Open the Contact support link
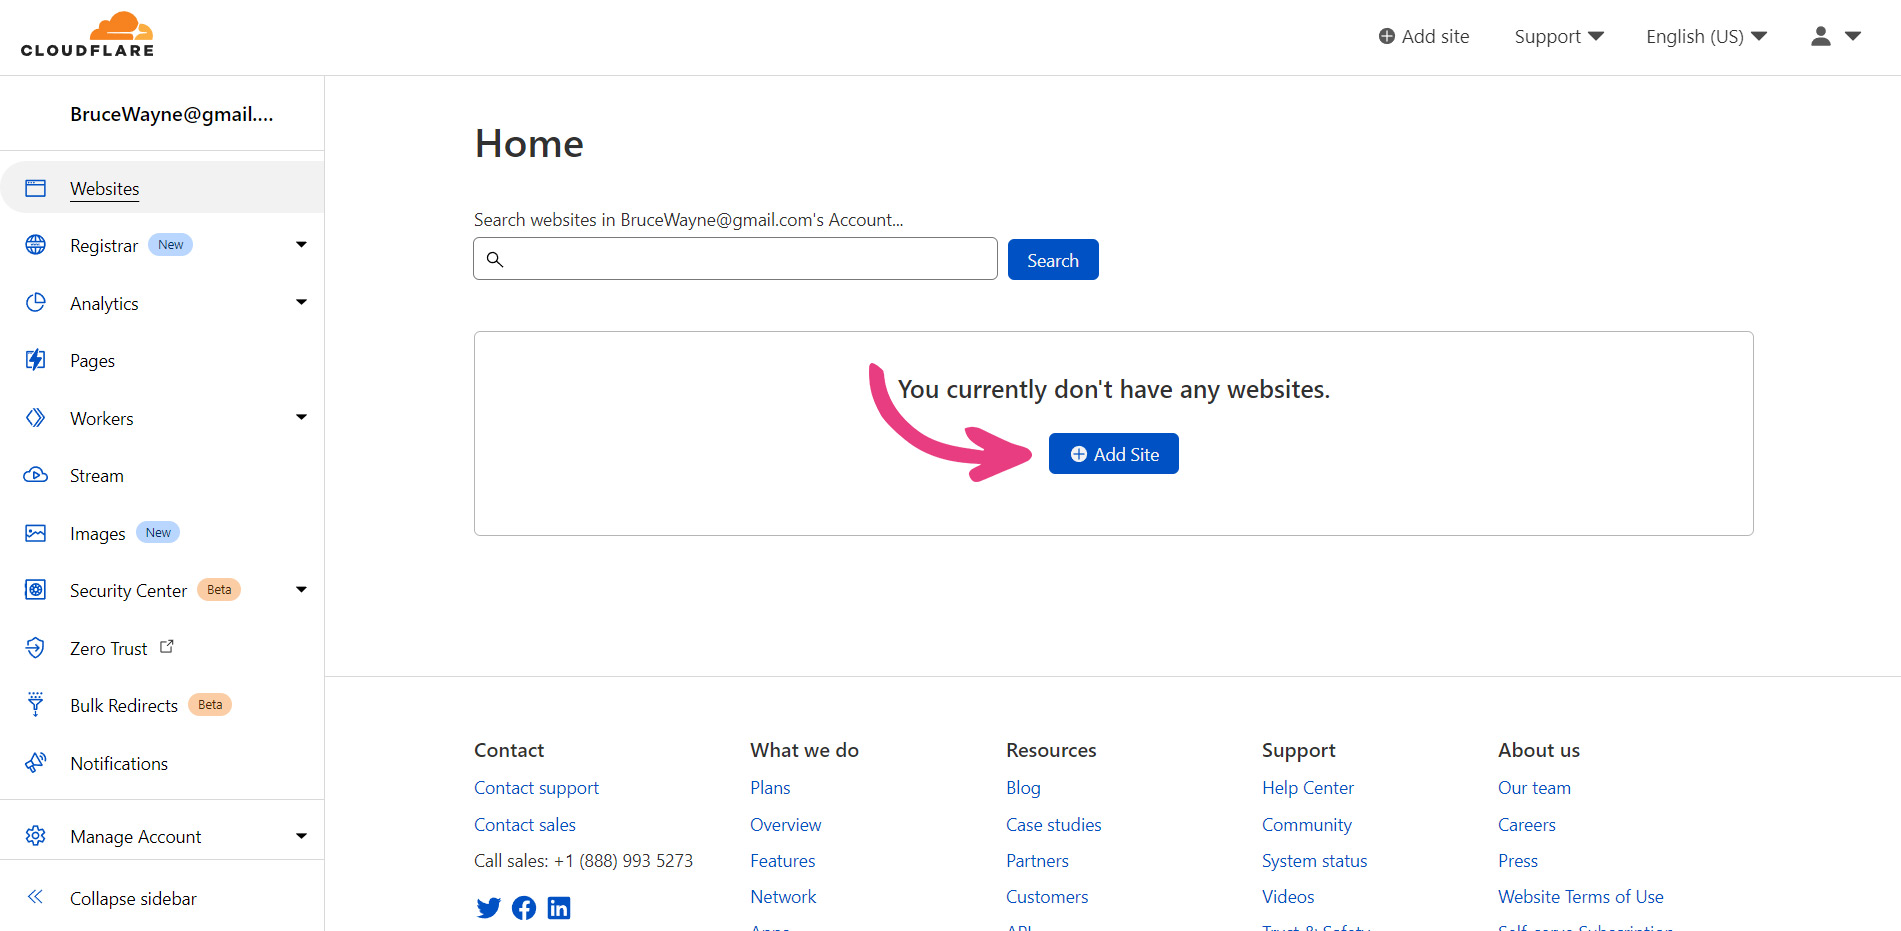Image resolution: width=1901 pixels, height=931 pixels. [x=536, y=788]
